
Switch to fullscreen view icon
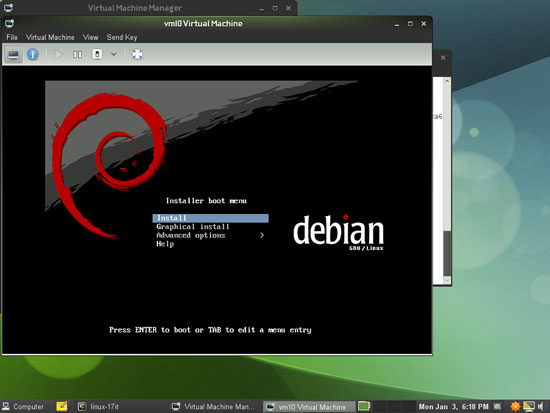point(137,54)
